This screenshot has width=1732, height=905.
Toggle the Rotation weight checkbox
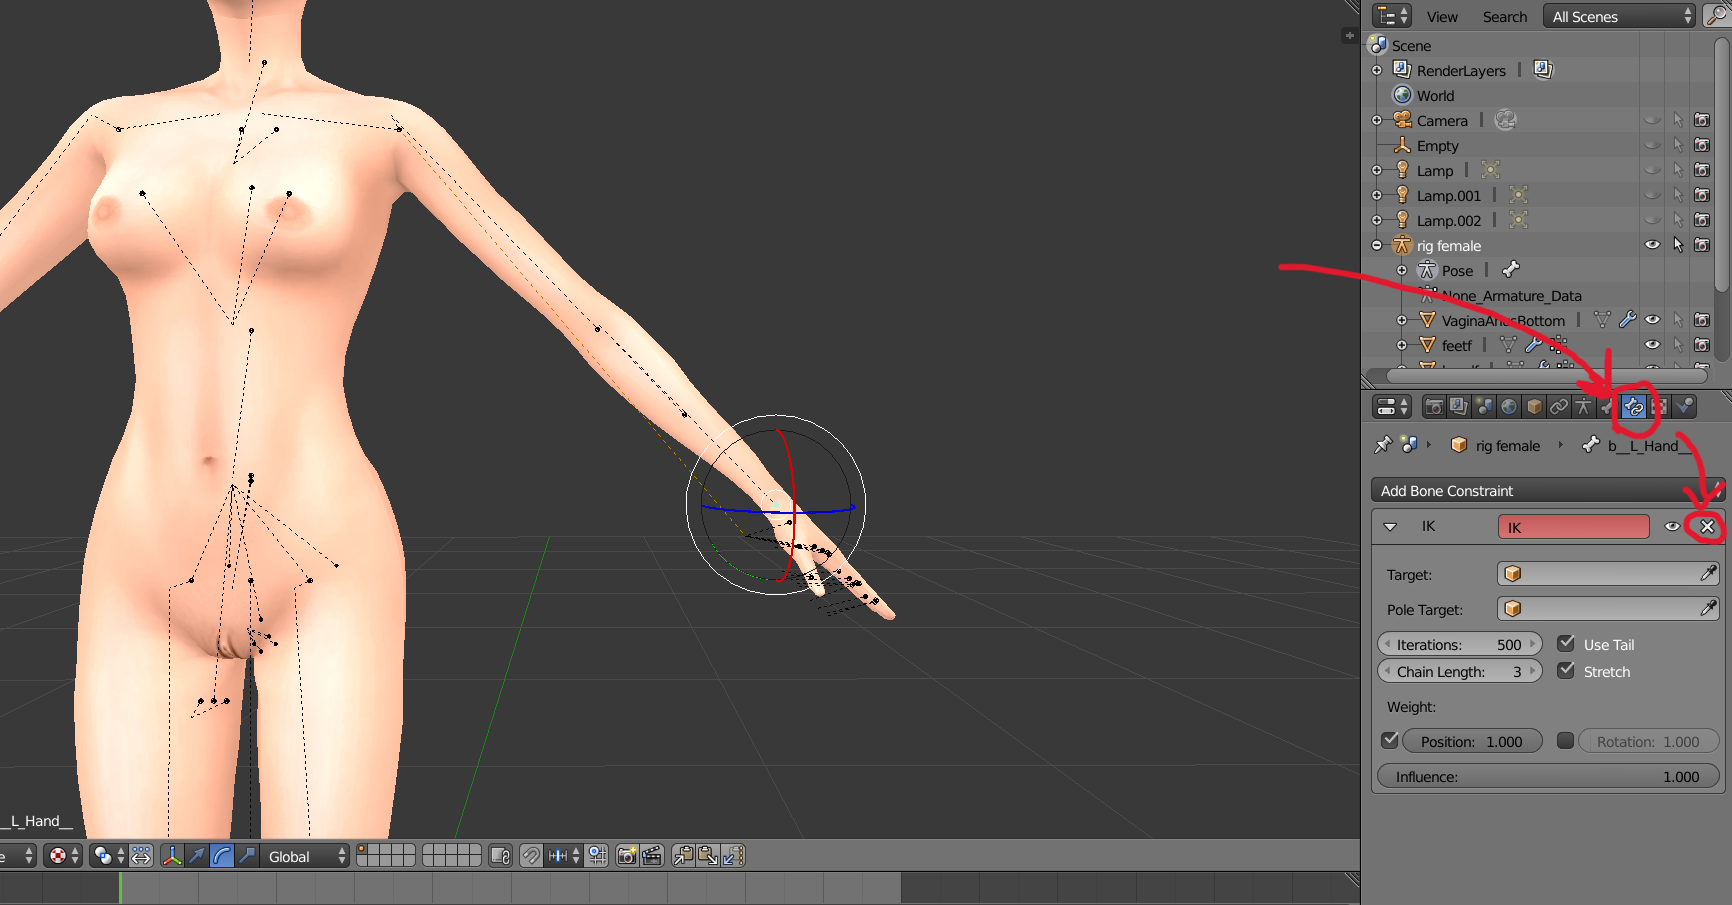(1566, 741)
